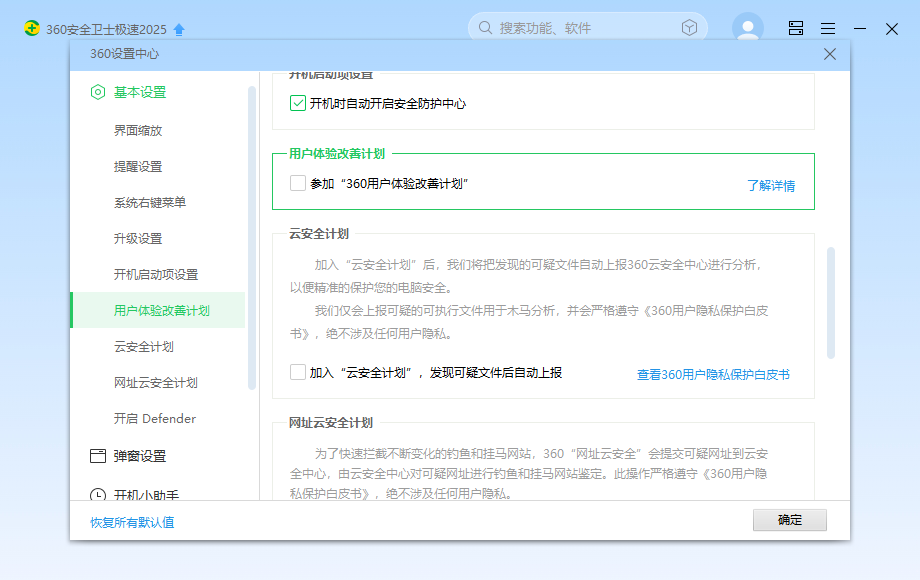This screenshot has height=580, width=920.
Task: Select 云安全计划 in the sidebar
Action: (144, 346)
